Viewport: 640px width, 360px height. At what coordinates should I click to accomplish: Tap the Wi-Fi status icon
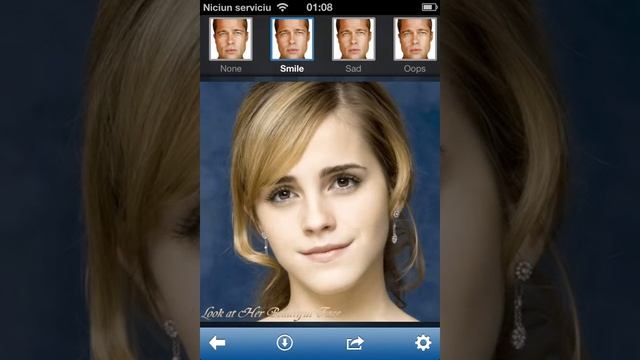tap(282, 7)
